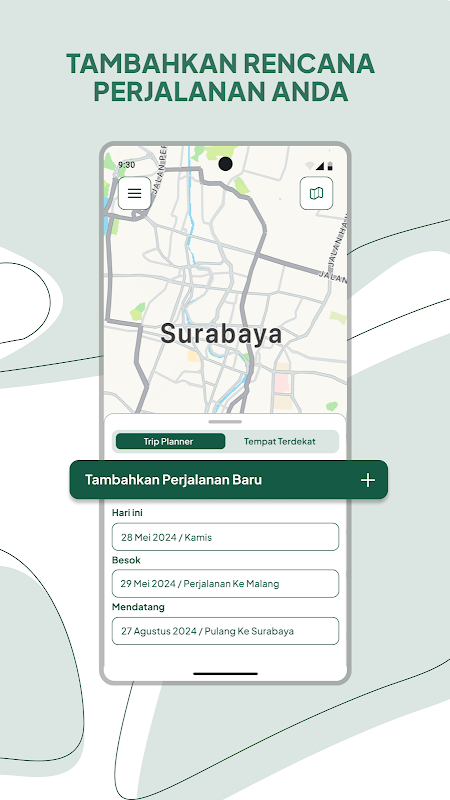Click the 'Hari ini' section label
Viewport: 450px width, 800px height.
click(x=127, y=513)
